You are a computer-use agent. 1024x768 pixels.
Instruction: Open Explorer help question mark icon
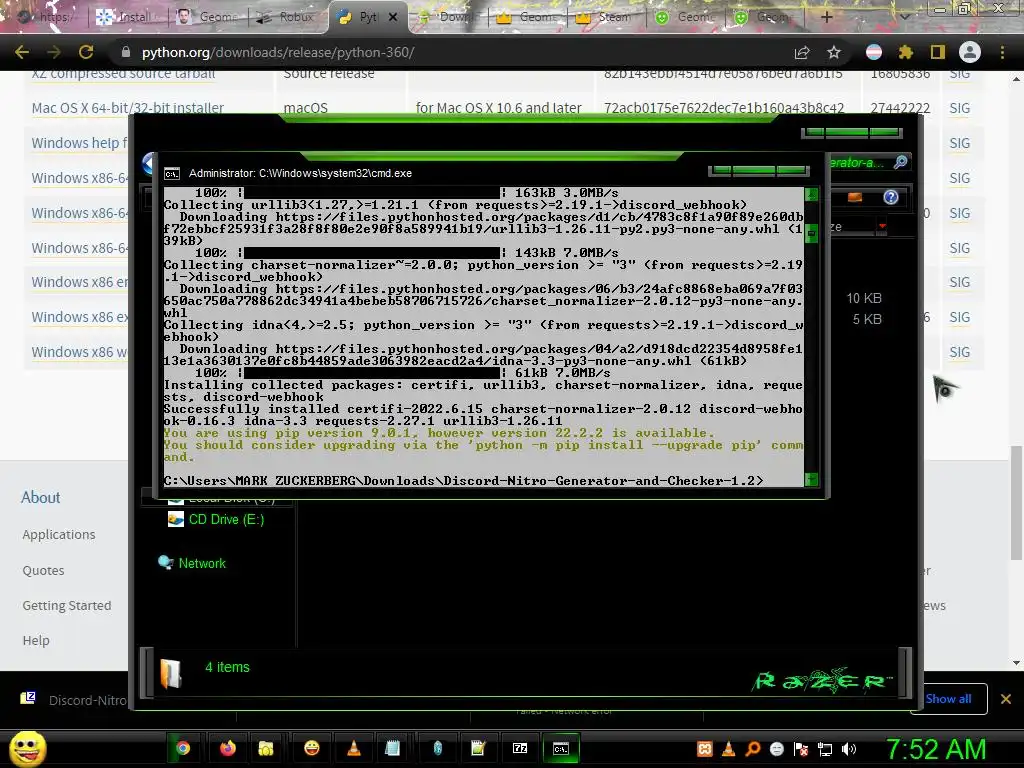(891, 197)
